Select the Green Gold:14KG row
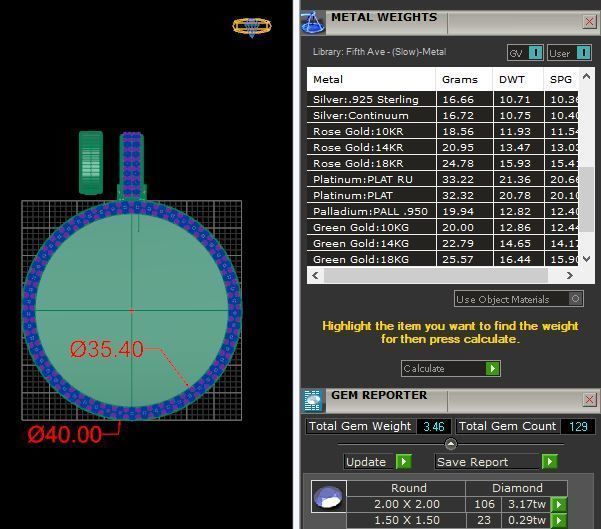Viewport: 601px width, 529px height. (x=443, y=243)
